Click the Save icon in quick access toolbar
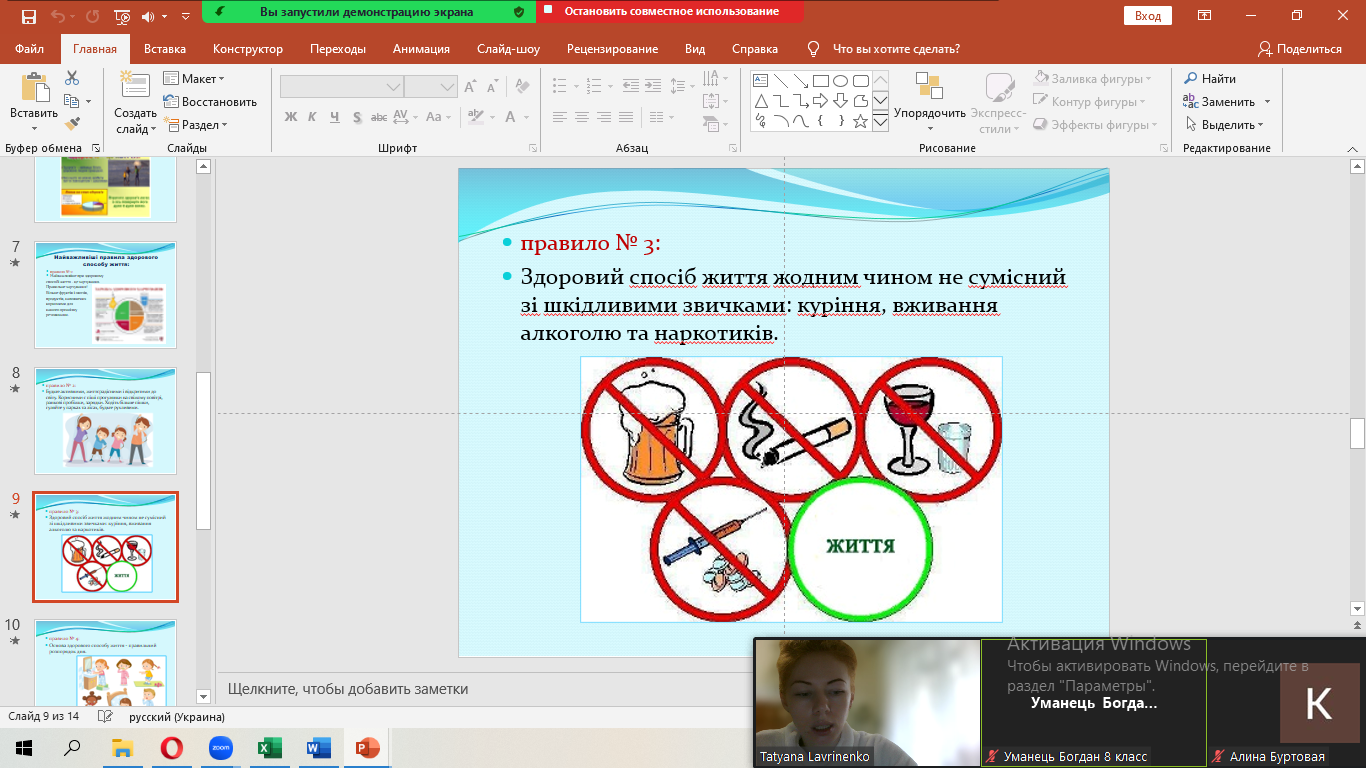The height and width of the screenshot is (768, 1366). click(x=28, y=16)
